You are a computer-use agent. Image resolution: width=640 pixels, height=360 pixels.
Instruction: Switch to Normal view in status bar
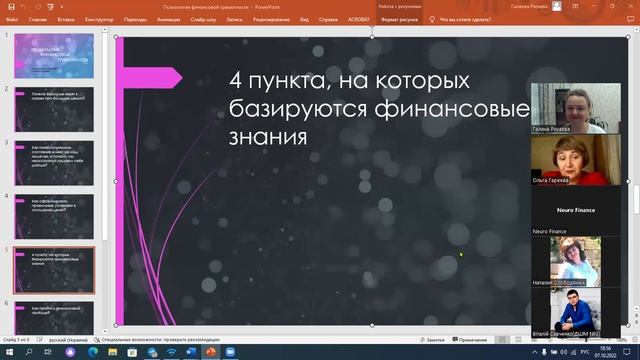point(502,340)
